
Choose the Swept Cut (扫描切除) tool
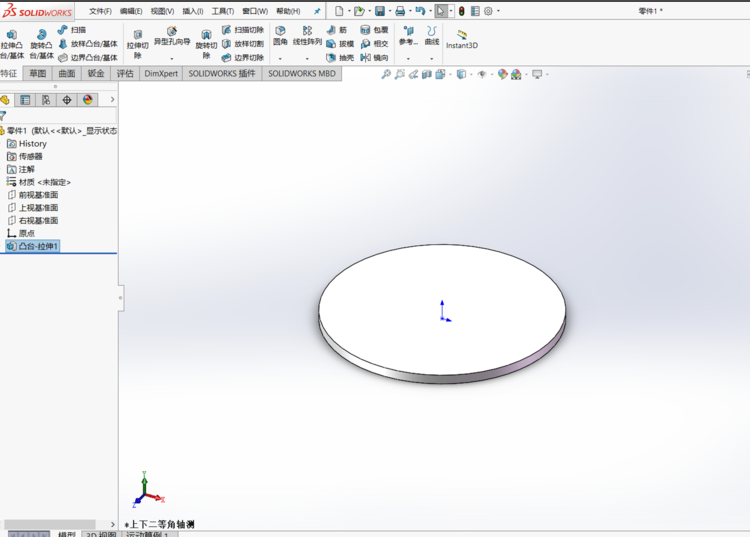[243, 30]
